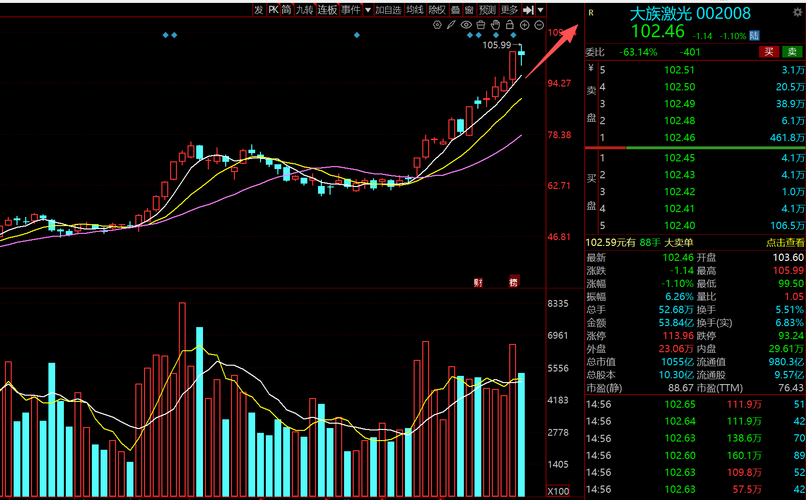806x500 pixels.
Task: Expand the 更多 more menu
Action: pos(509,10)
